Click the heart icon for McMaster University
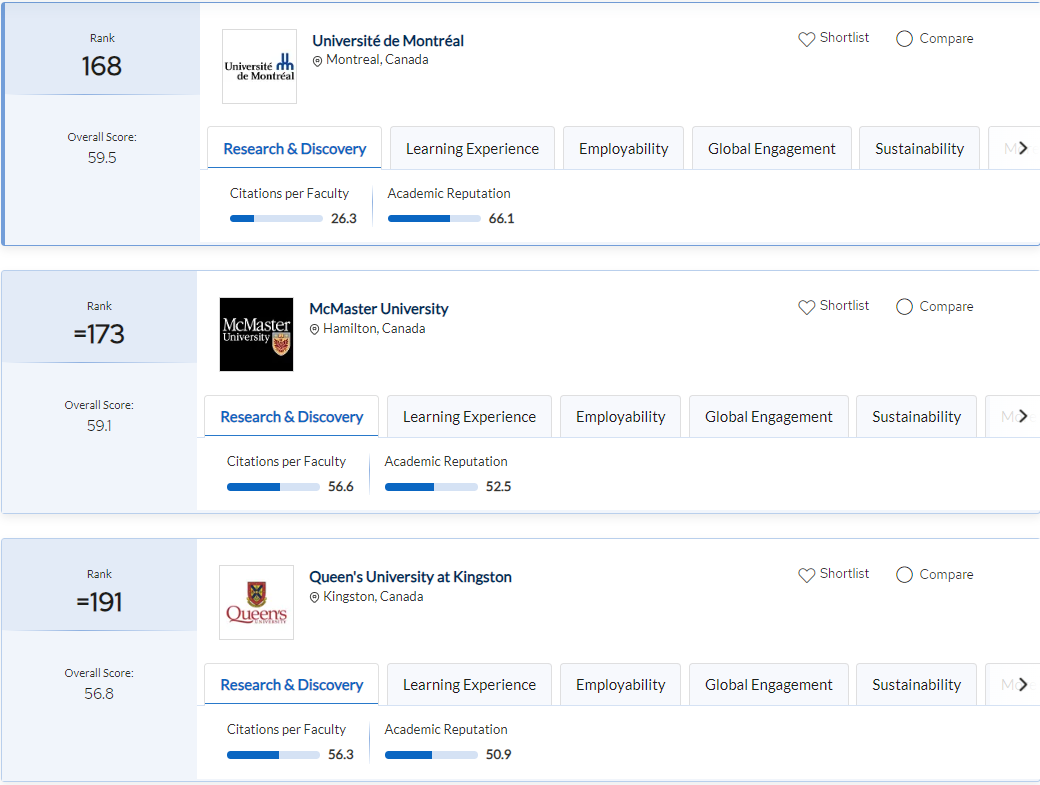The height and width of the screenshot is (785, 1040). (x=807, y=307)
